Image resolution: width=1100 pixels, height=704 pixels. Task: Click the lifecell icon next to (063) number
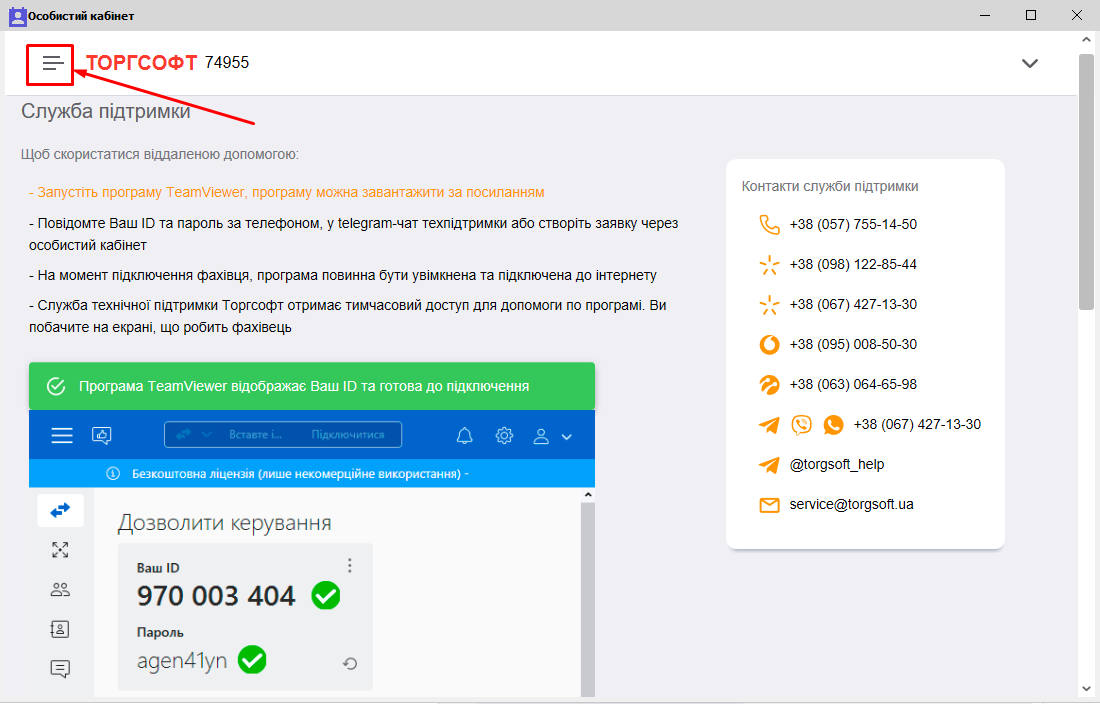[768, 385]
